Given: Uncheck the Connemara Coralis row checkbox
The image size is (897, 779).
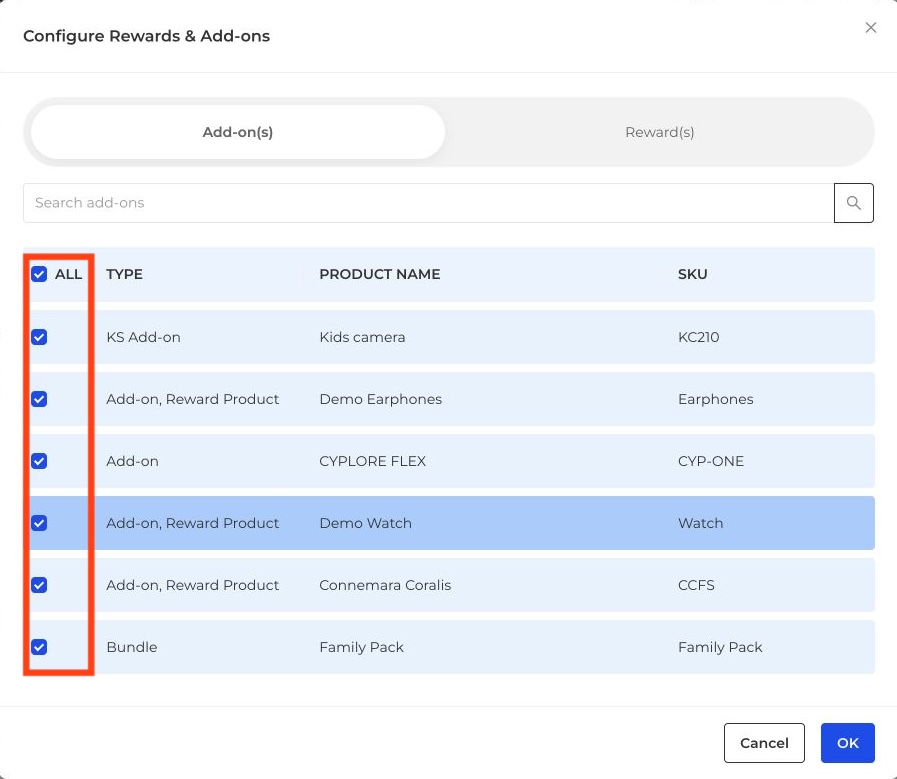Looking at the screenshot, I should (x=39, y=585).
